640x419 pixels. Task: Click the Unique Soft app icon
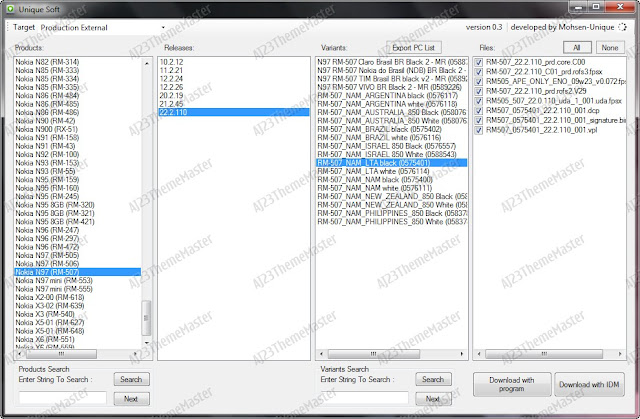[10, 9]
